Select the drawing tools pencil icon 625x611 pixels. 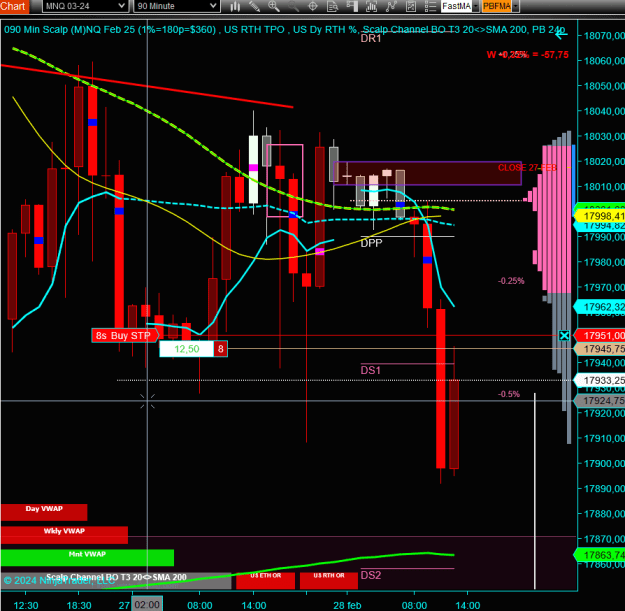pyautogui.click(x=254, y=6)
